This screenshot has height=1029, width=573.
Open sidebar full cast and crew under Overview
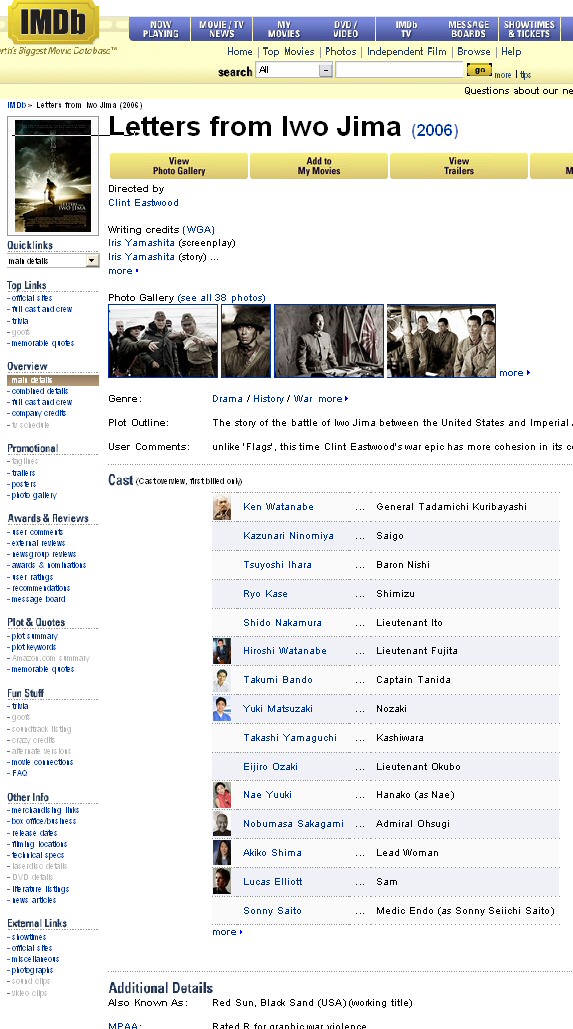point(42,402)
